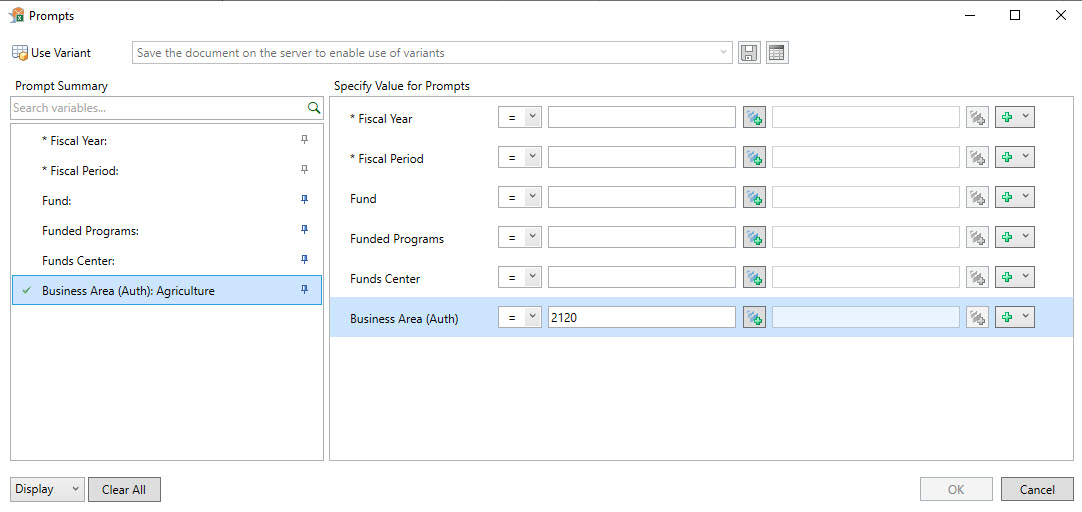Toggle the pin next to Funded Programs in the summary
Image resolution: width=1082 pixels, height=512 pixels.
tap(304, 230)
